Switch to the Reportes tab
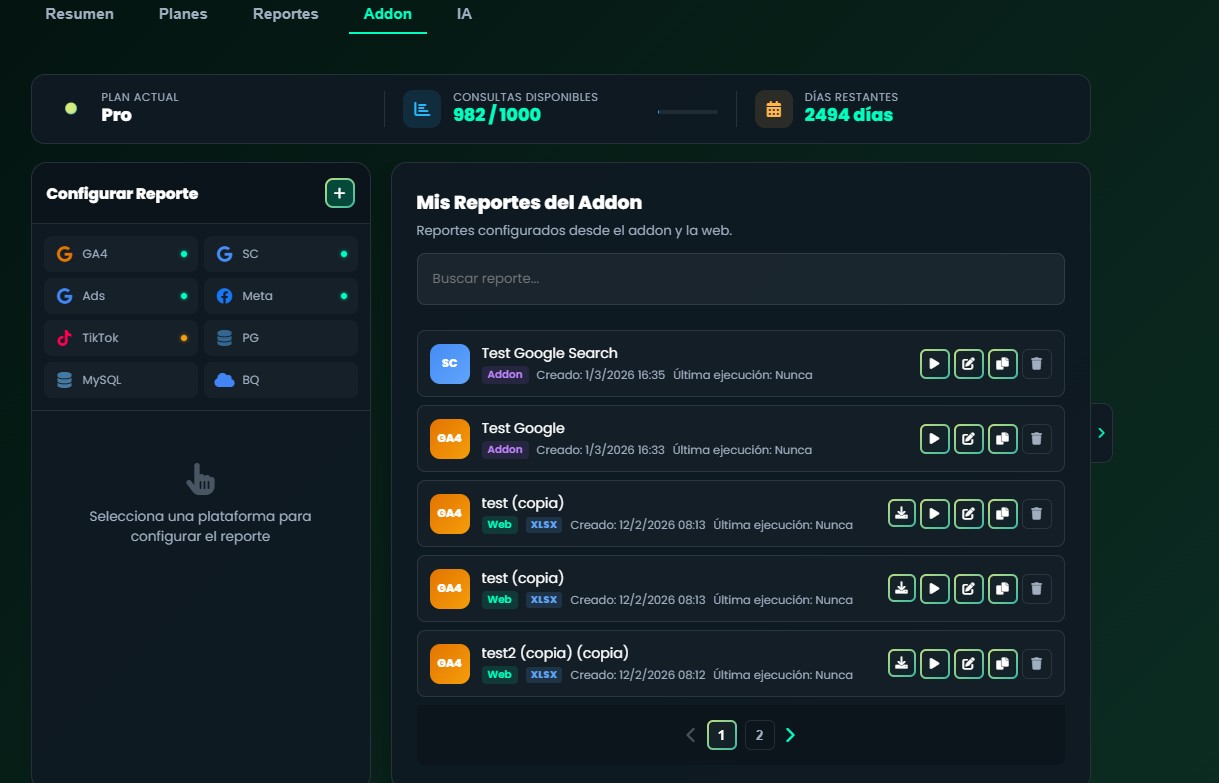Screen dimensions: 1219x783 285,15
